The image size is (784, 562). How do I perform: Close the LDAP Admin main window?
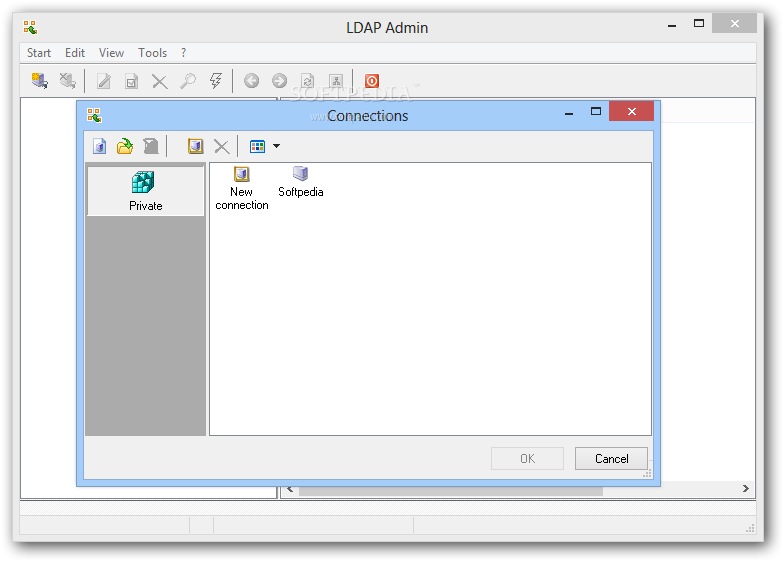734,24
